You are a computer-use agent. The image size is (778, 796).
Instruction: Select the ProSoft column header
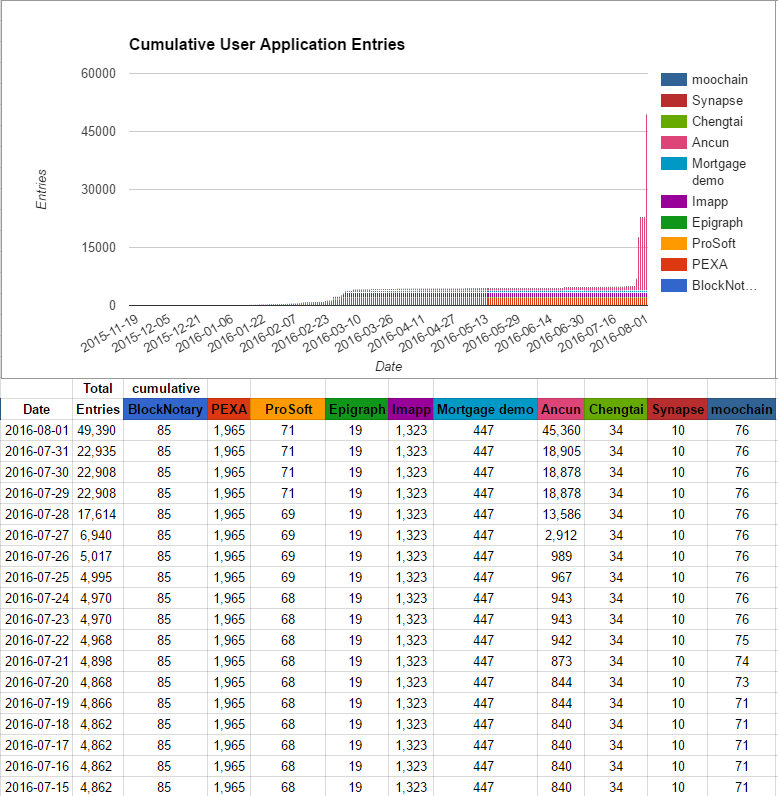click(288, 409)
